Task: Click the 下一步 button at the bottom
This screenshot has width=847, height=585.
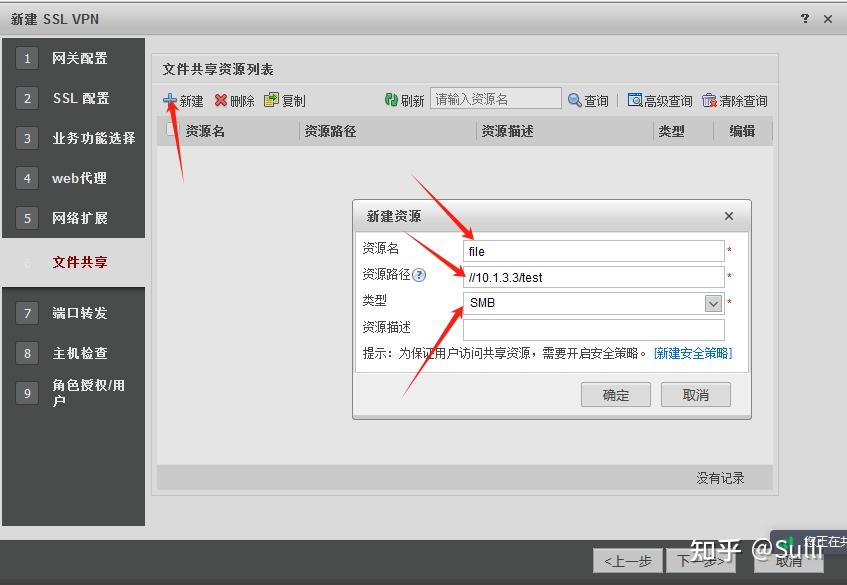Action: click(700, 561)
